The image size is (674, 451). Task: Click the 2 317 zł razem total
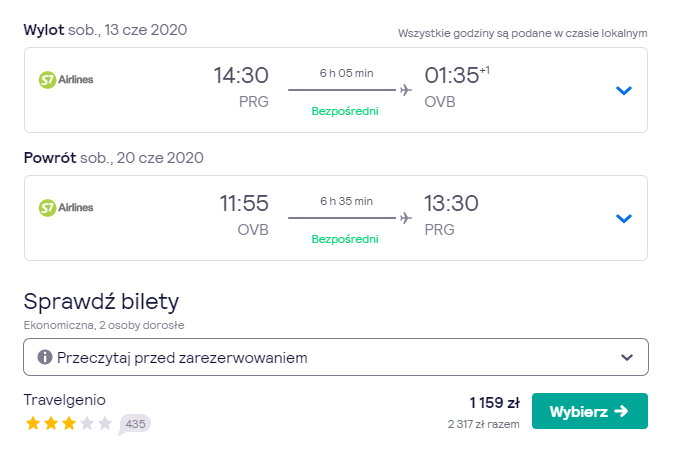pos(484,424)
